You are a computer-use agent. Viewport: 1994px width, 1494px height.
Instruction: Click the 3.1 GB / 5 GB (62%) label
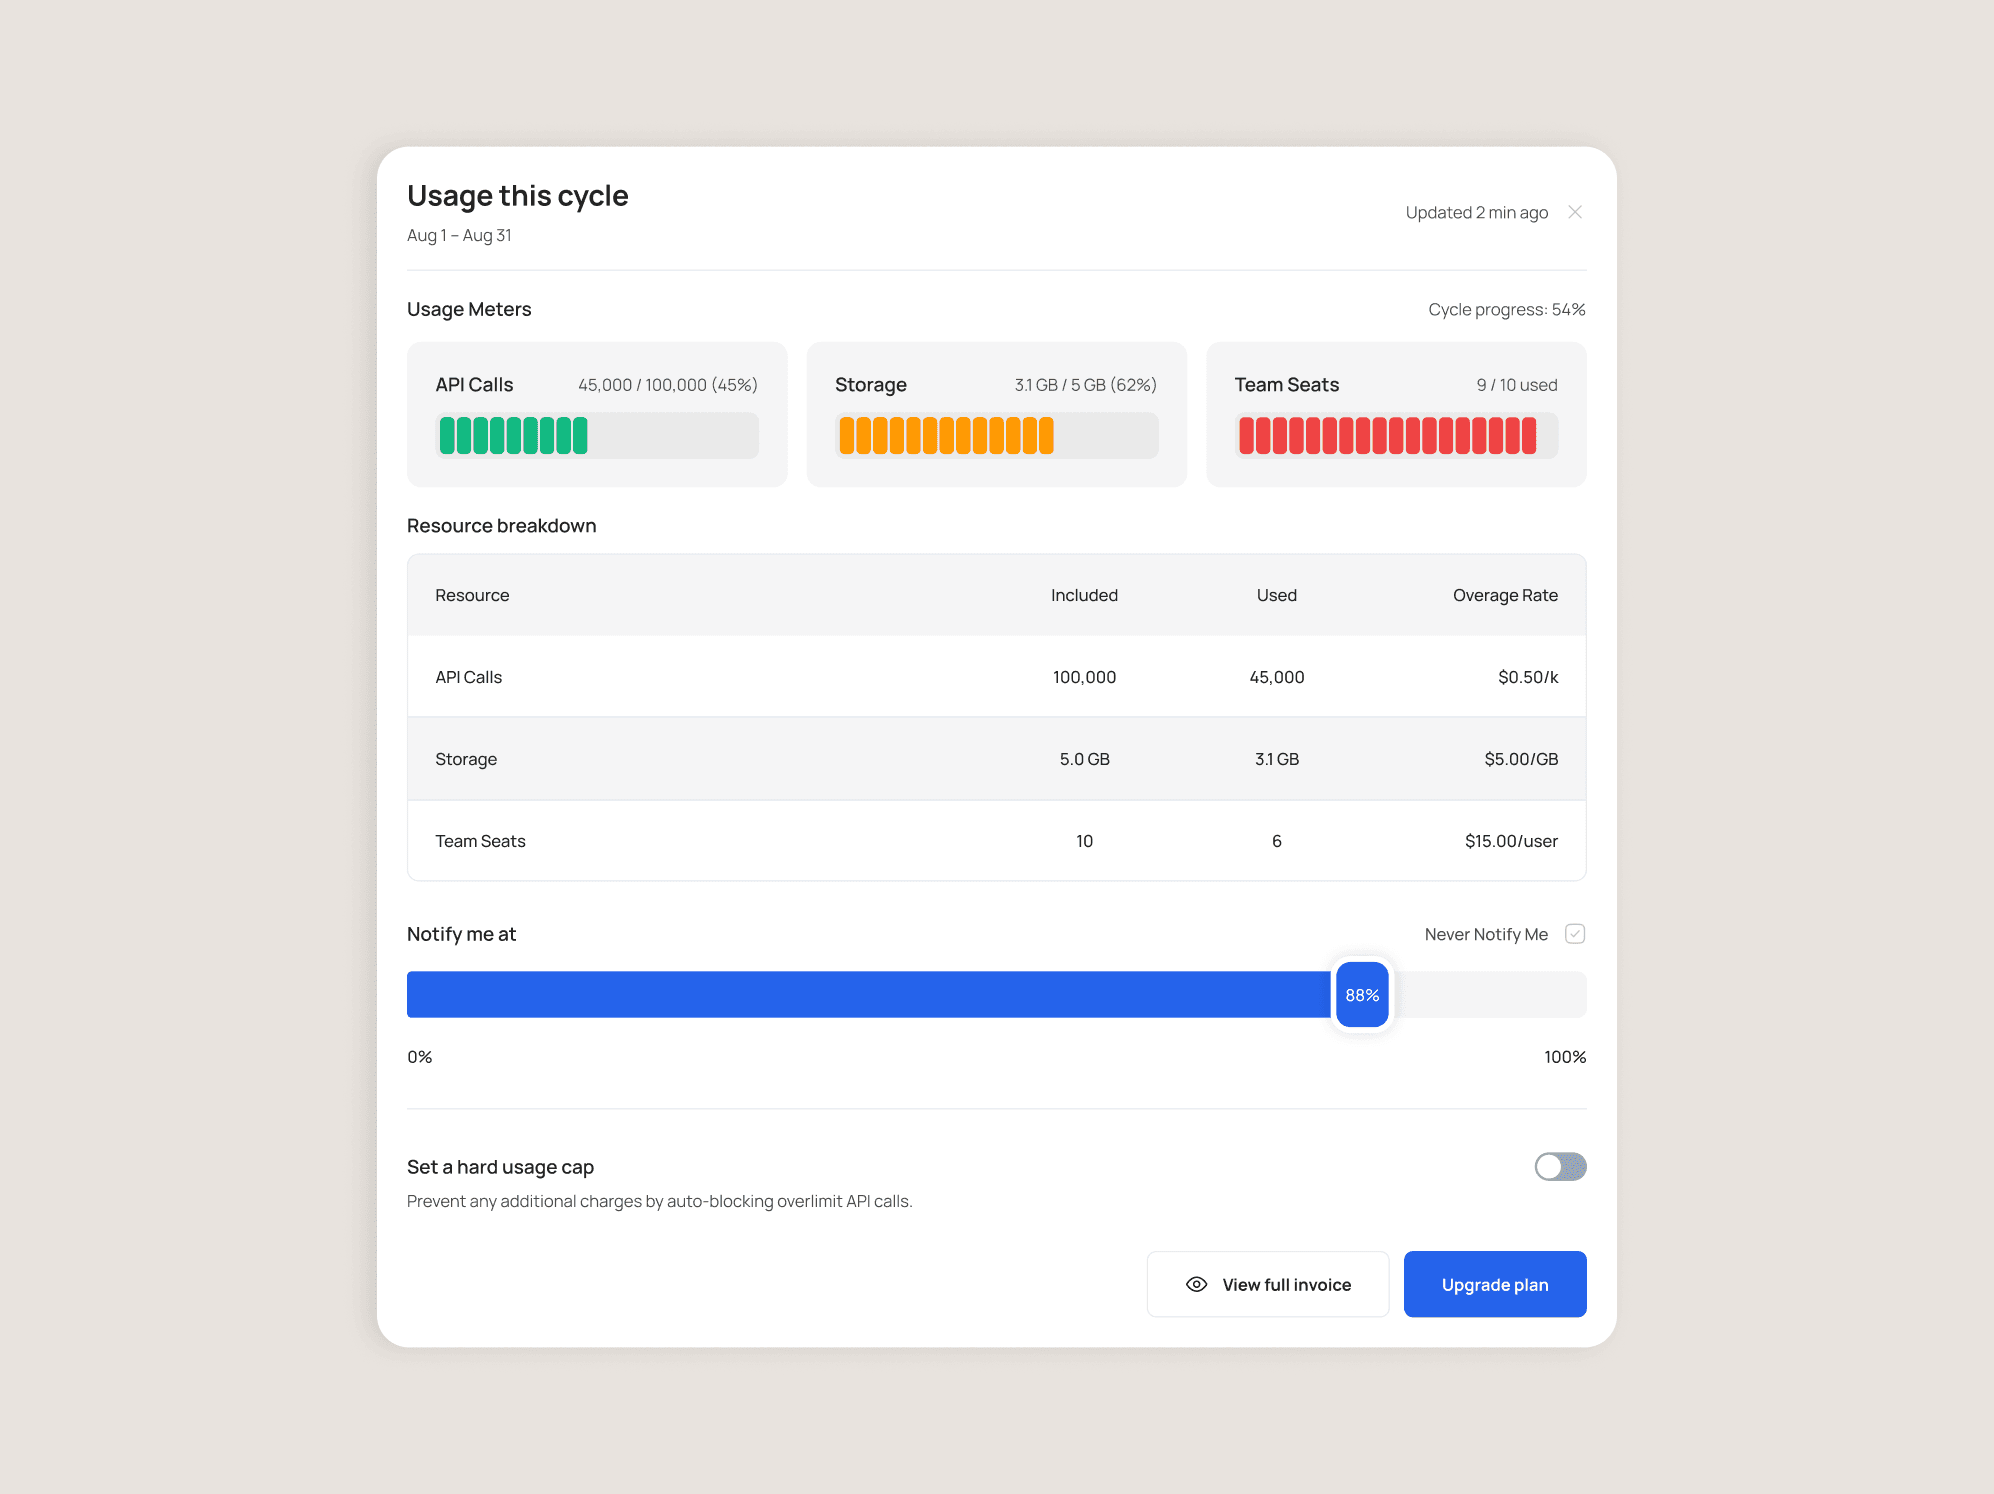tap(1085, 385)
